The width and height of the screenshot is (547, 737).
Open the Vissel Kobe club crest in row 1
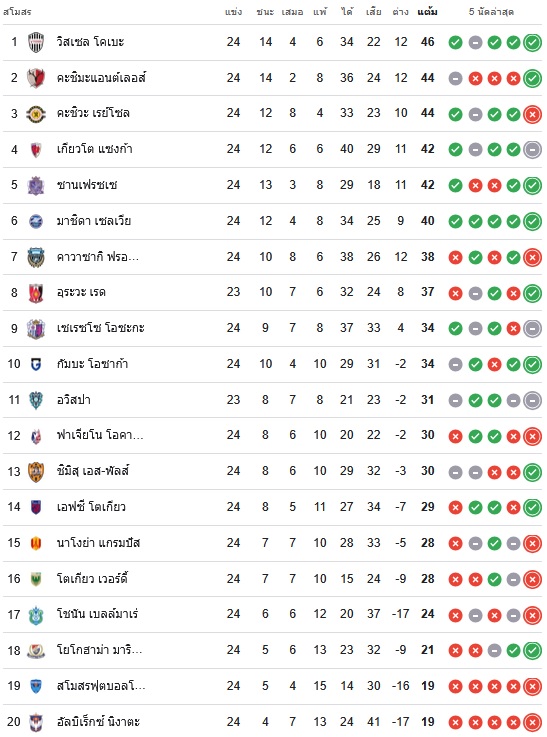(36, 42)
